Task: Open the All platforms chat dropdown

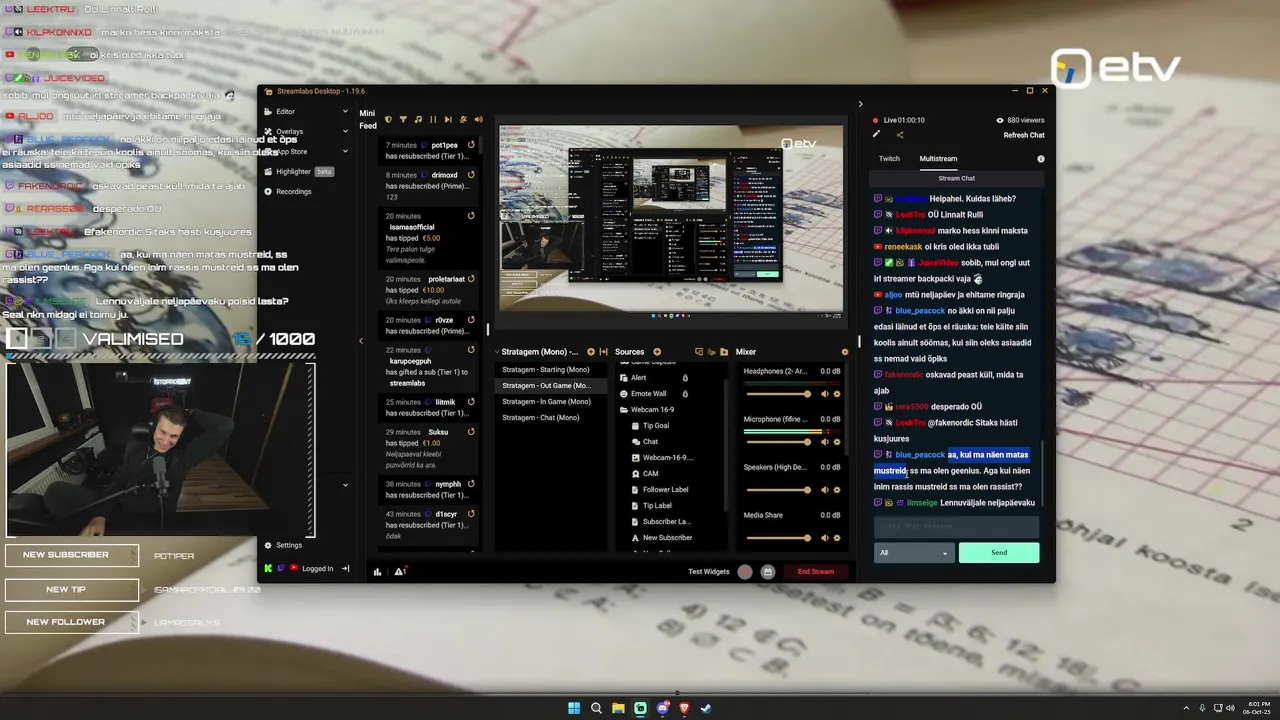Action: (x=913, y=553)
